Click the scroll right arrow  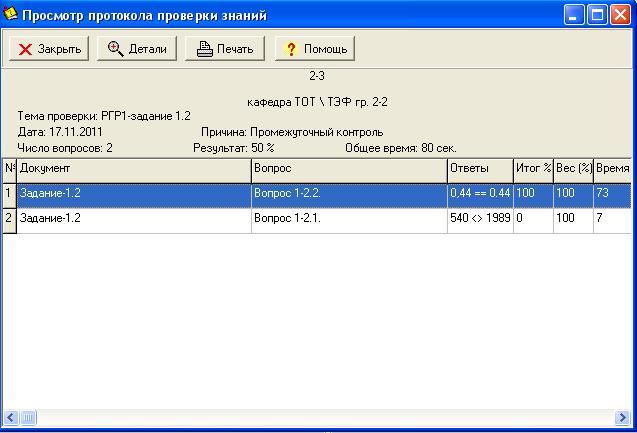(622, 417)
